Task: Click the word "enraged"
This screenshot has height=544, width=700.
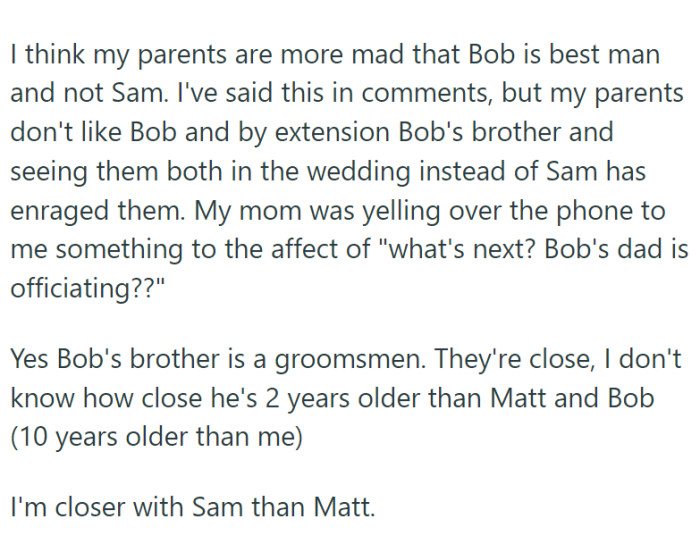Action: point(59,212)
